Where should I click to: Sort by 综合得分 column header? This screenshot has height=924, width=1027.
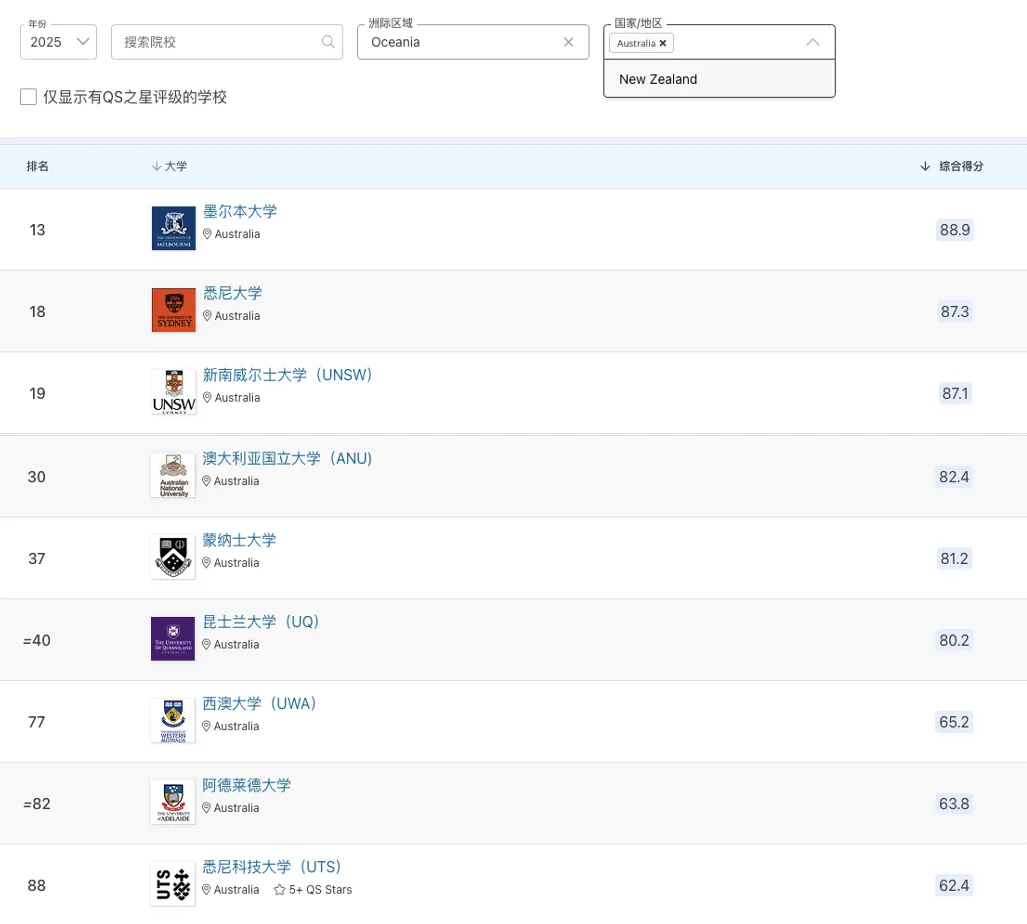tap(952, 166)
